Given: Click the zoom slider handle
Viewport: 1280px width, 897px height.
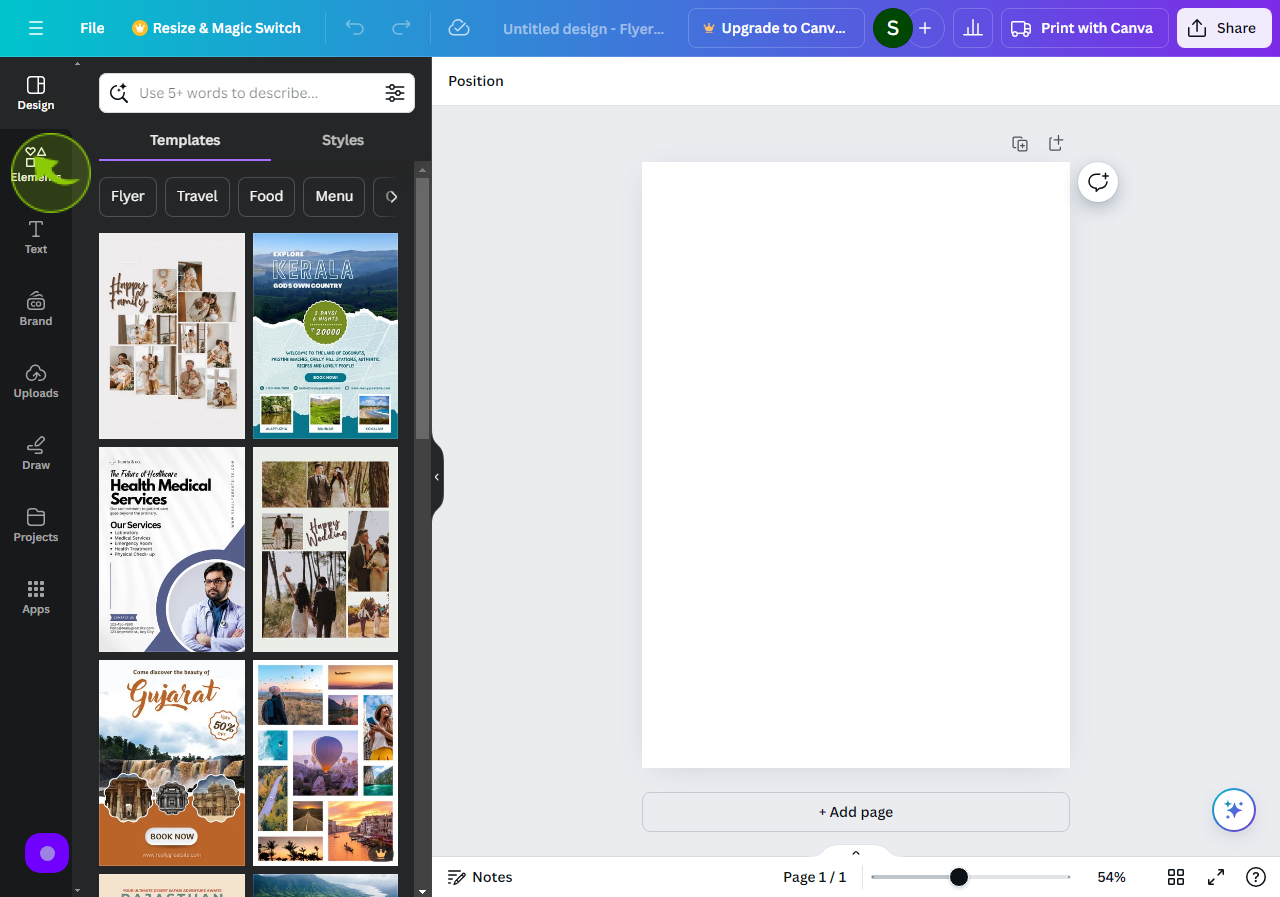Looking at the screenshot, I should coord(959,877).
